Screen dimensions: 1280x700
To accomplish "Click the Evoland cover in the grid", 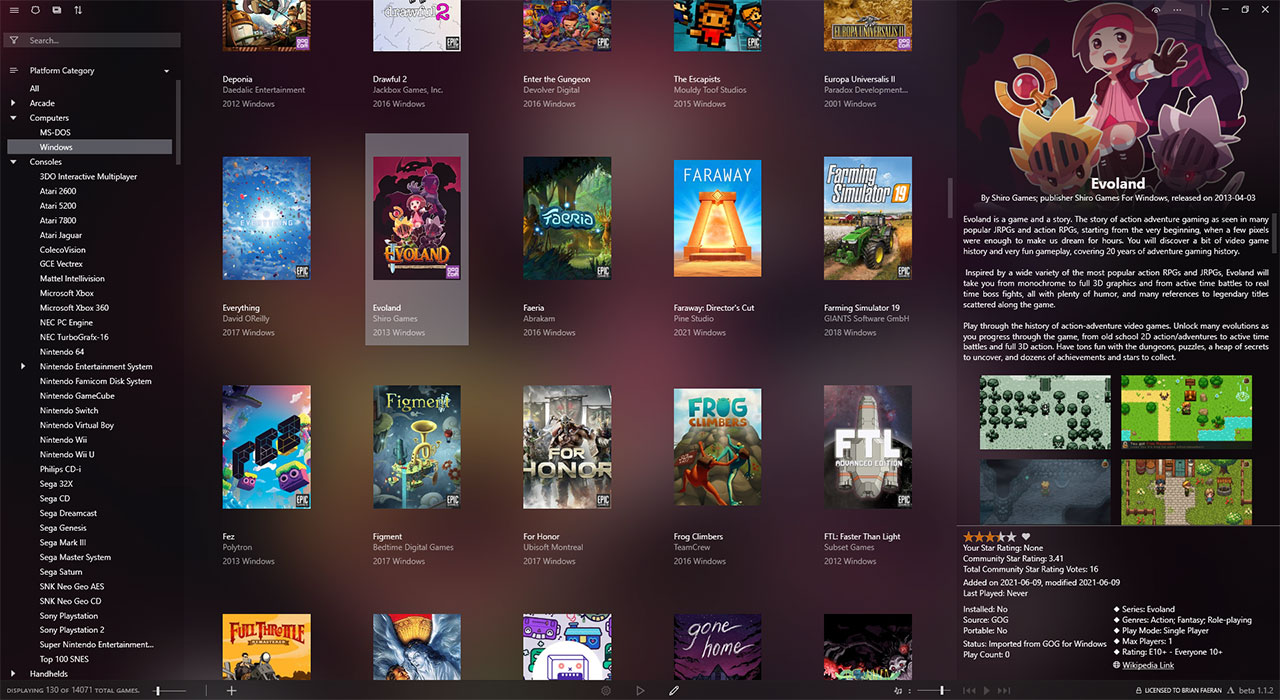I will [x=417, y=218].
